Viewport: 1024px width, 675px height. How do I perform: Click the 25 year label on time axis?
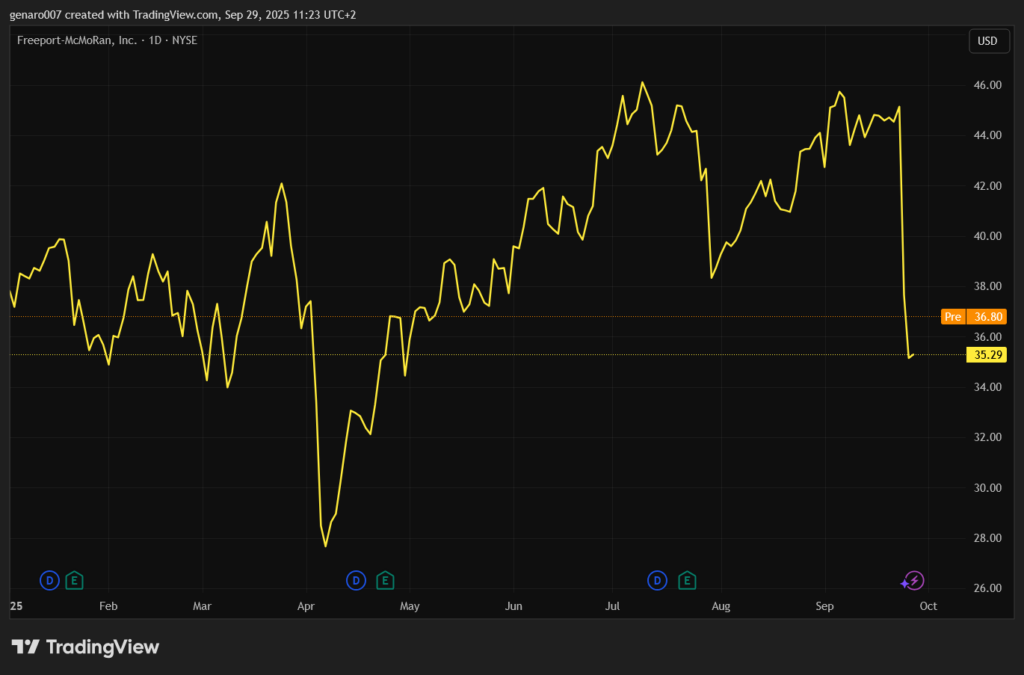coord(16,606)
